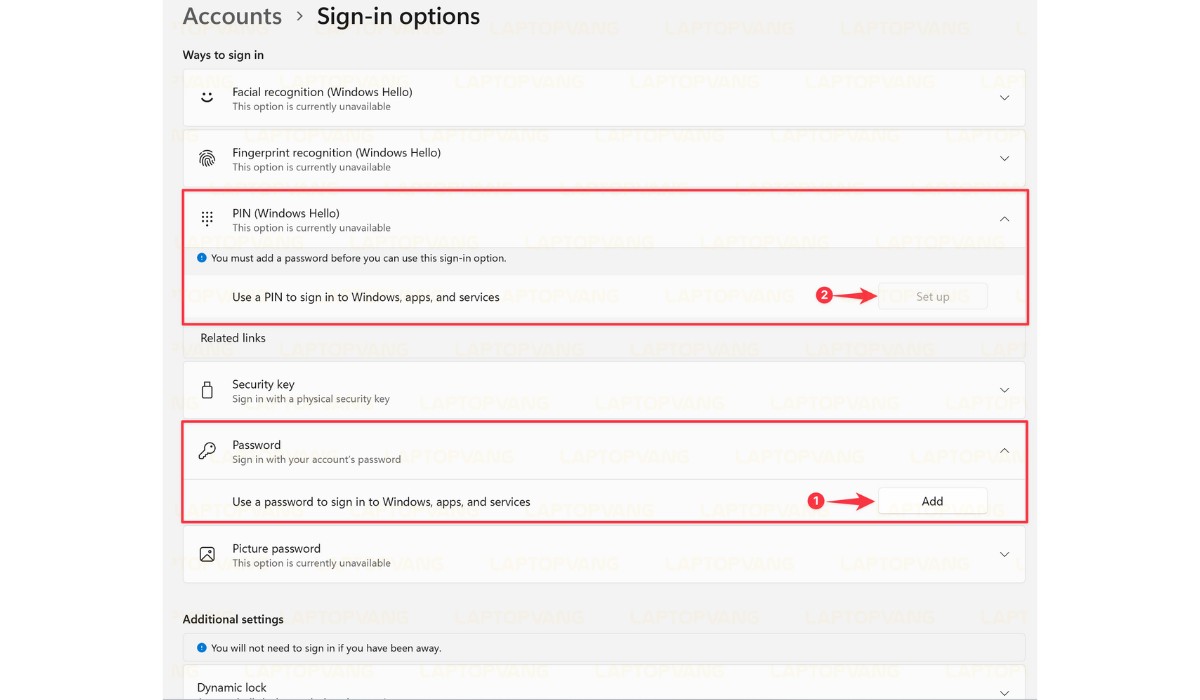Click Add to create a password
This screenshot has width=1200, height=700.
932,501
